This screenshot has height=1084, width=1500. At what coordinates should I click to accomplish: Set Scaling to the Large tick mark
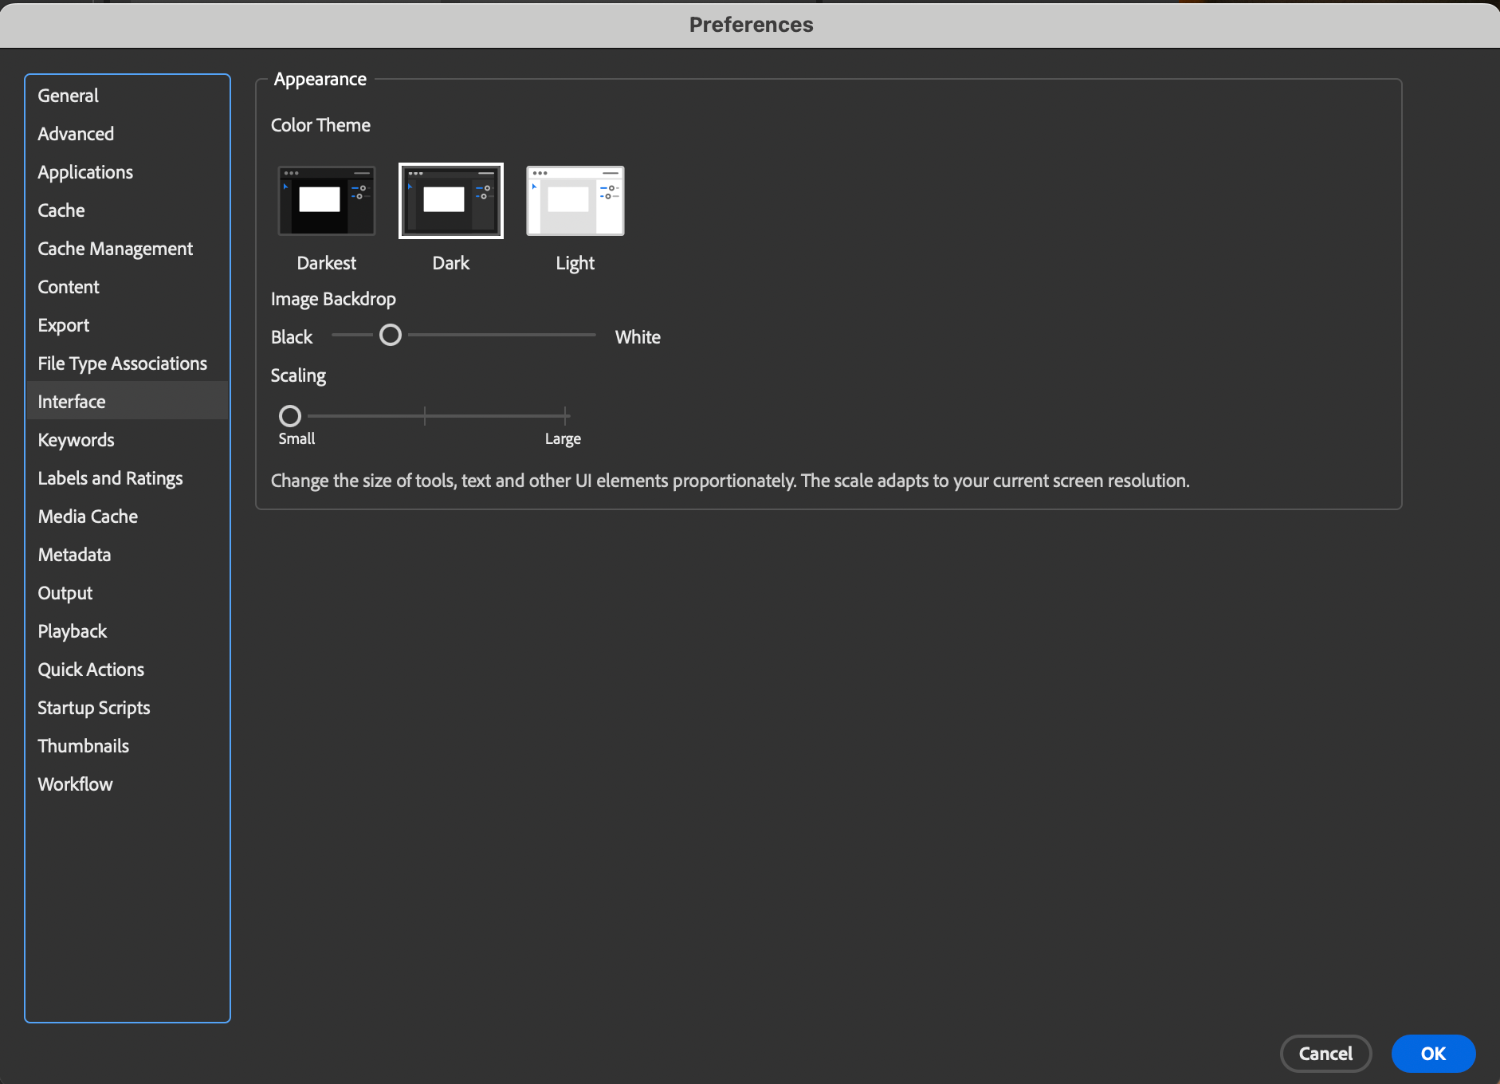tap(566, 416)
